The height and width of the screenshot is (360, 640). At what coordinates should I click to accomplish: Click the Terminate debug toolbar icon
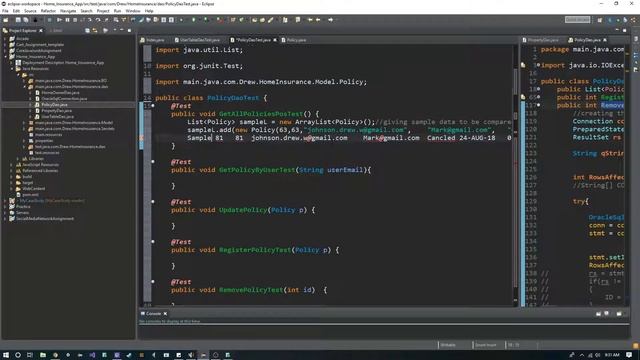point(75,20)
